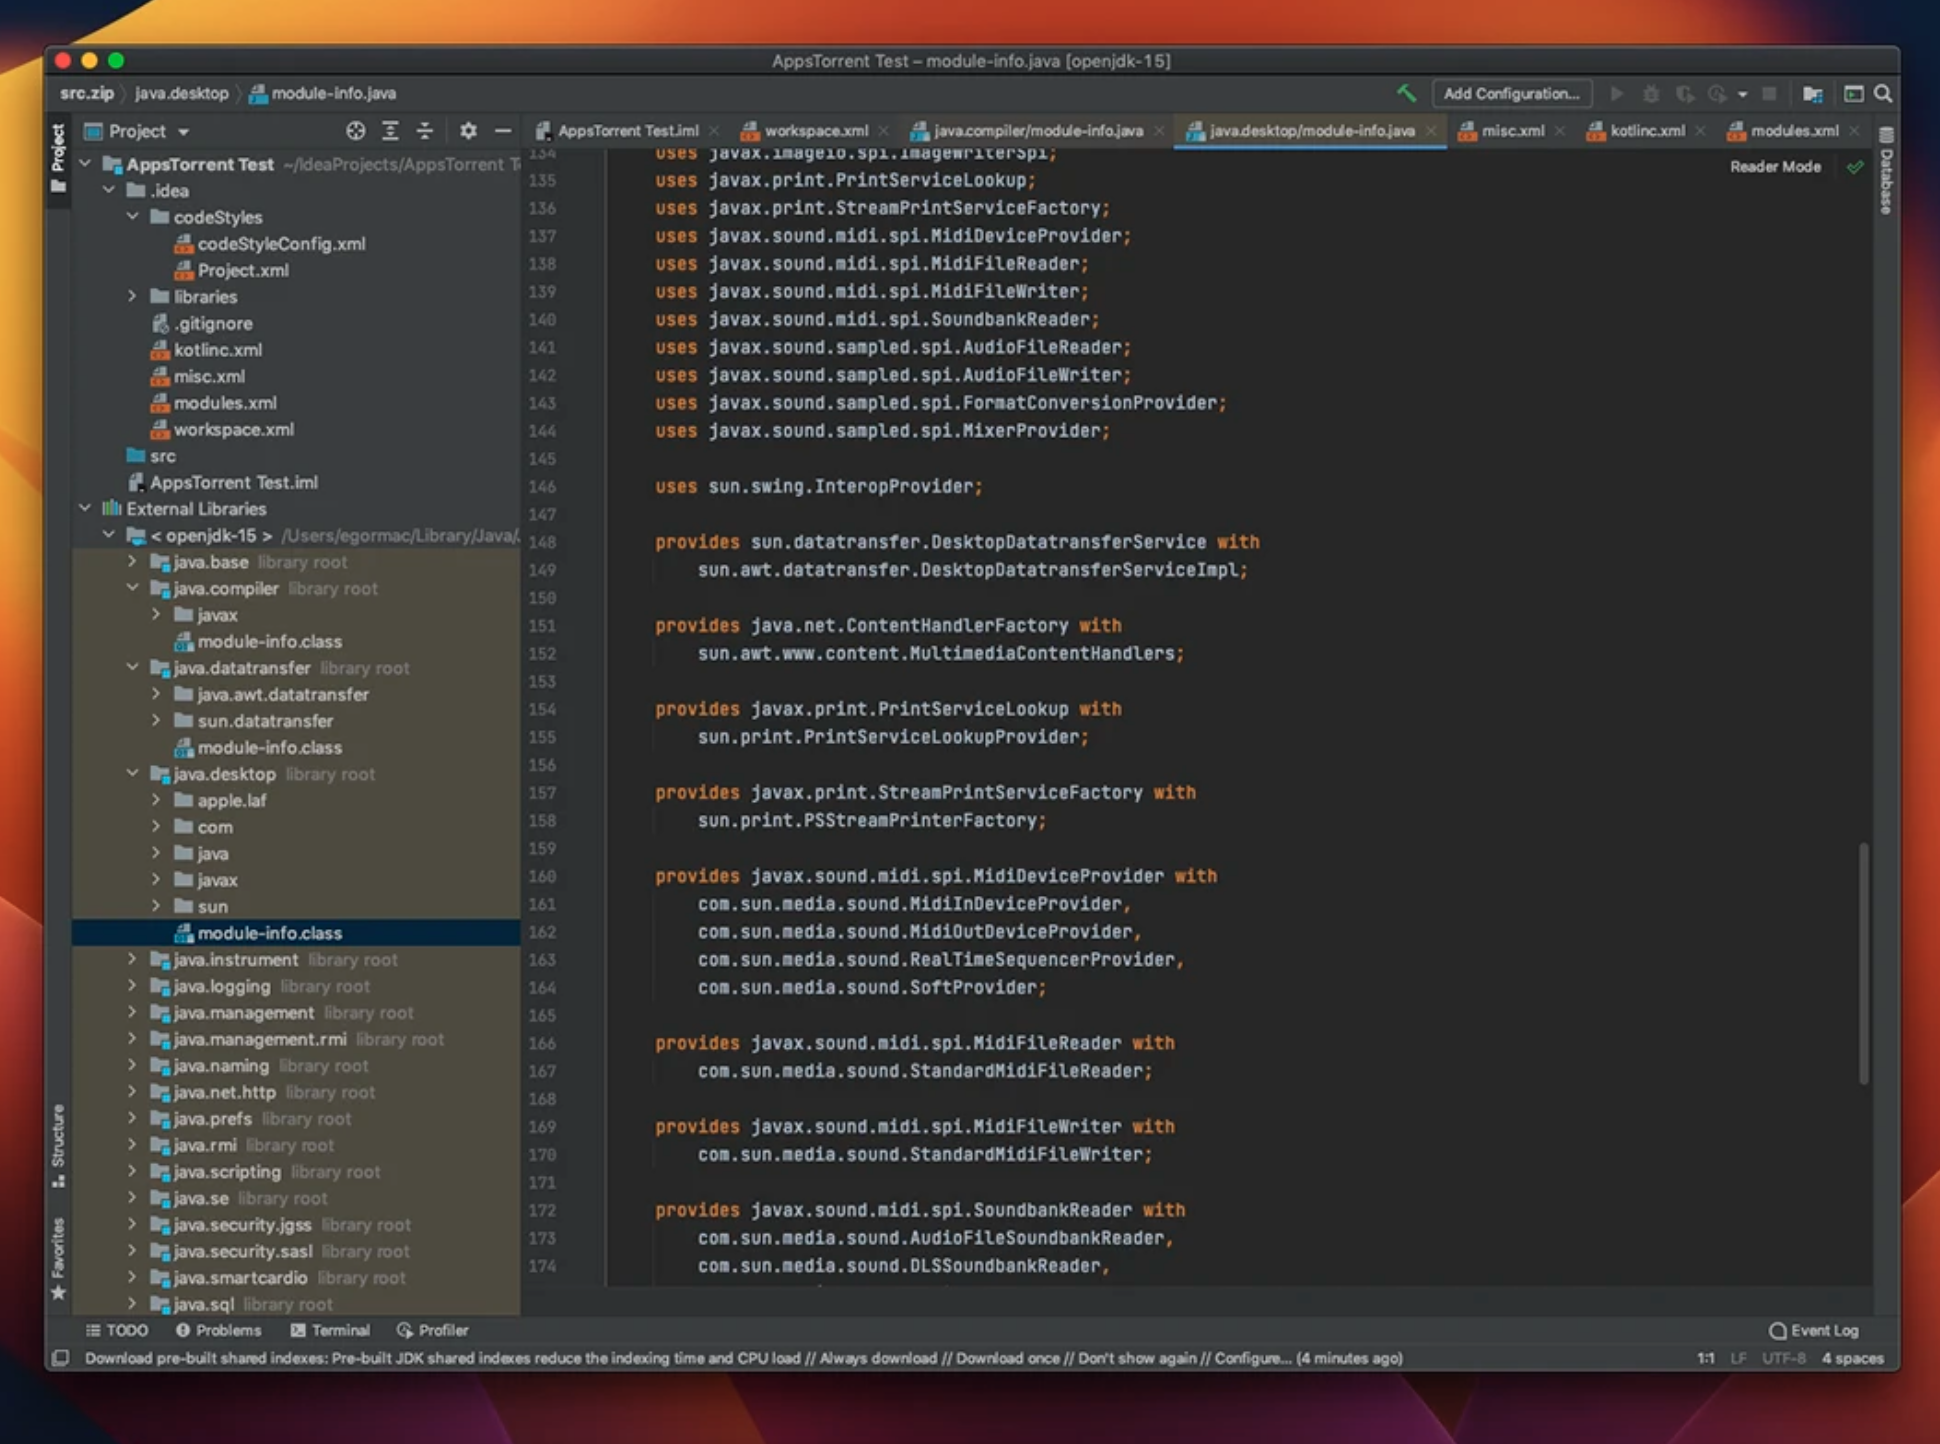1940x1444 pixels.
Task: Click the Run with Coverage icon
Action: 1687,93
